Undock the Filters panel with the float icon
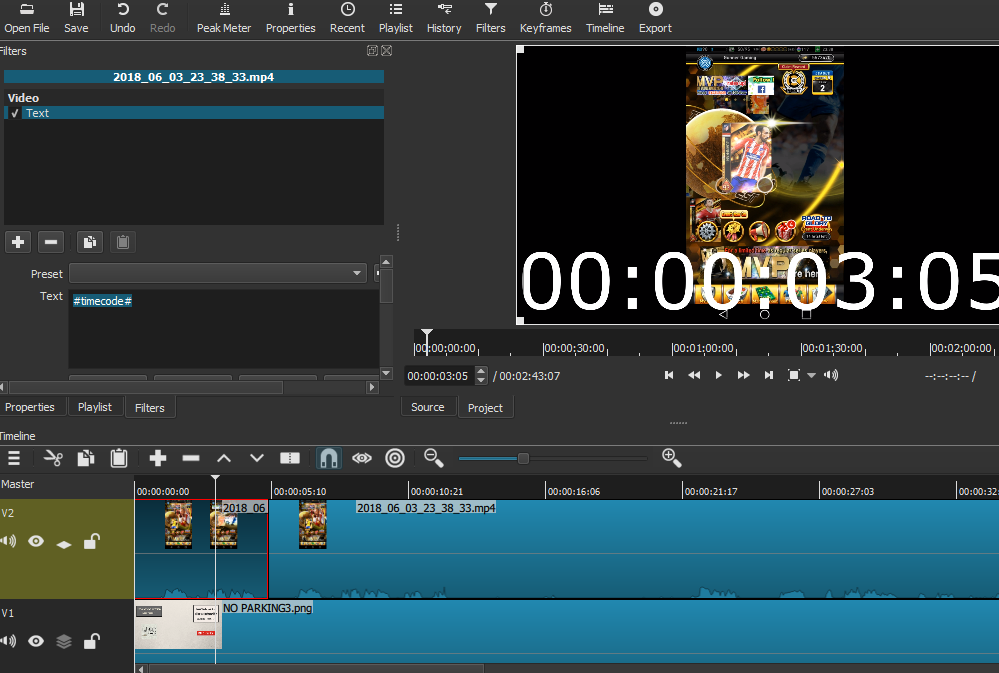Screen dimensions: 999x673 coord(373,51)
